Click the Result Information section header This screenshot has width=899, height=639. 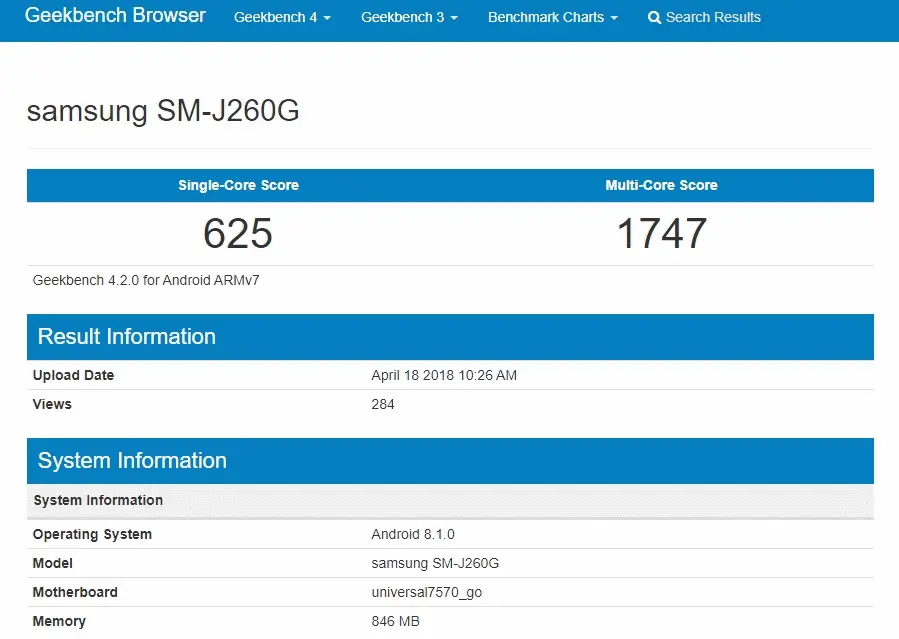click(x=450, y=336)
